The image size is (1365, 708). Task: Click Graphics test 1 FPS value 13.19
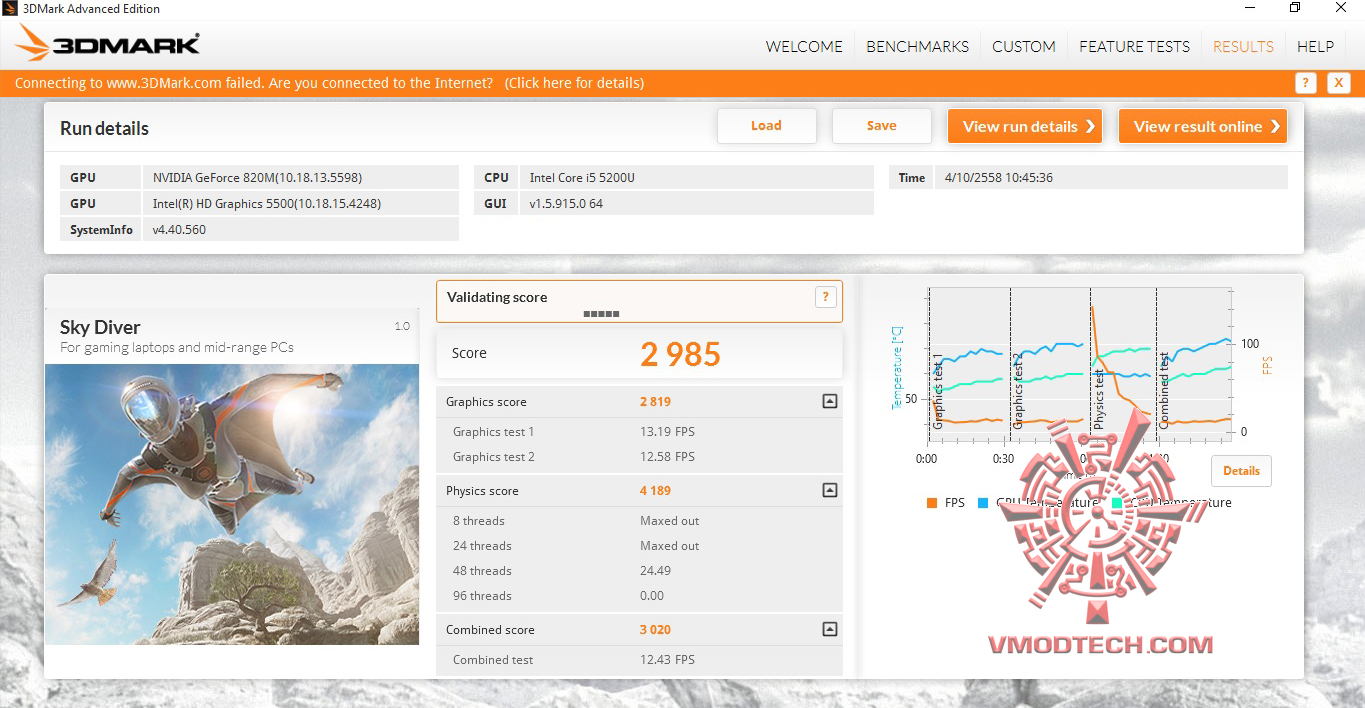(x=667, y=432)
